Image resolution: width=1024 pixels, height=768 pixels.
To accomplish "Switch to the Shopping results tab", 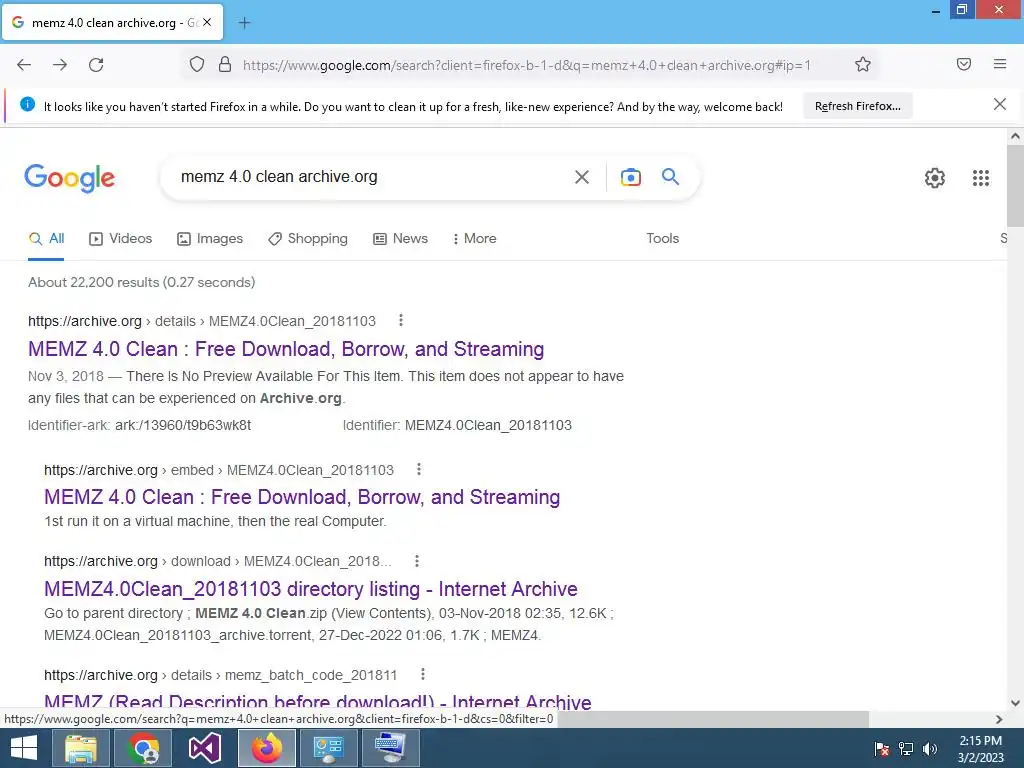I will [308, 239].
